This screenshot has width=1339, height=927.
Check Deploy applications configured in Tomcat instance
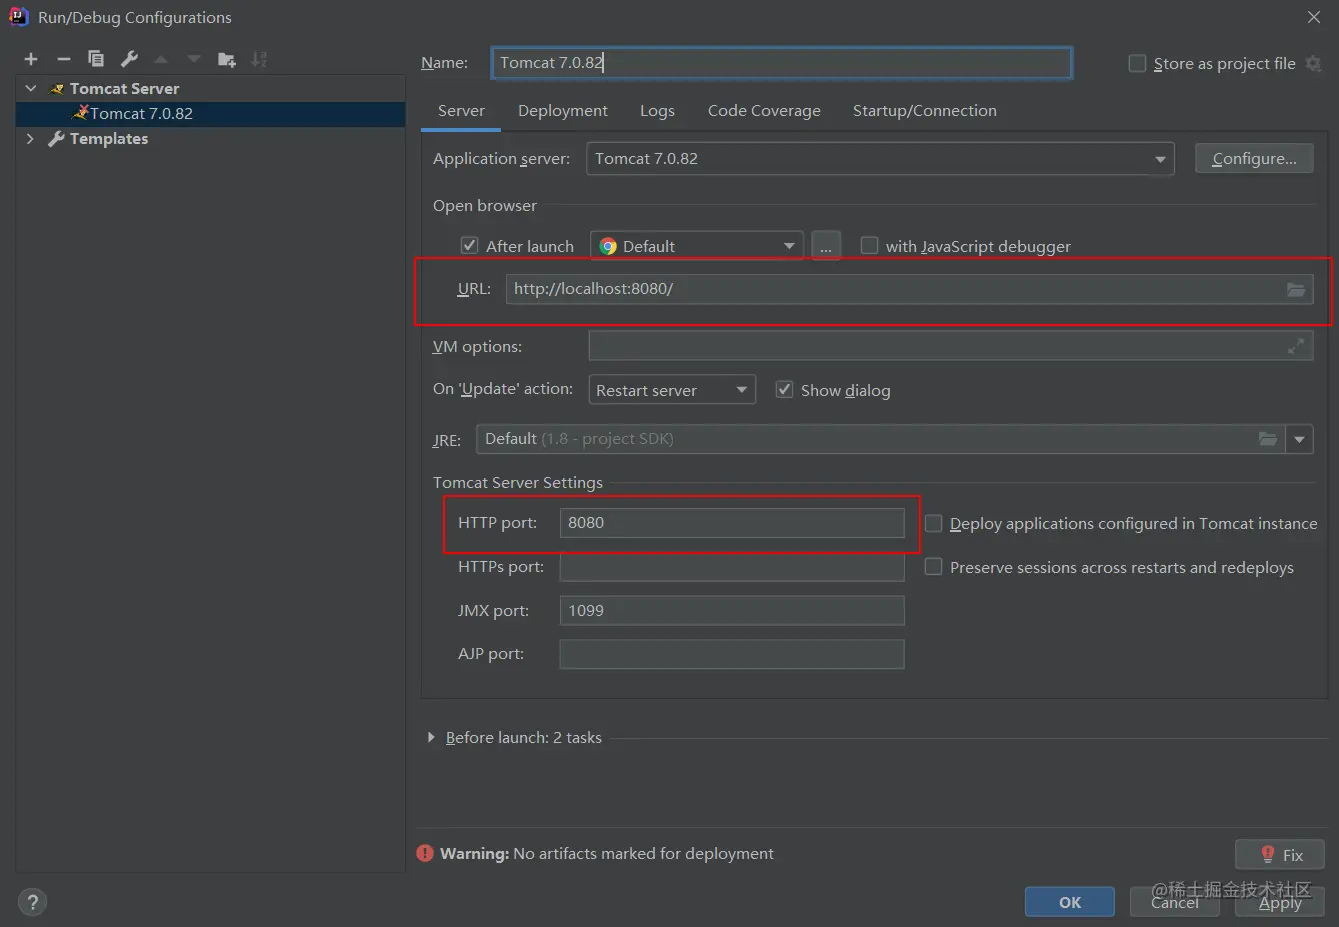pyautogui.click(x=933, y=523)
